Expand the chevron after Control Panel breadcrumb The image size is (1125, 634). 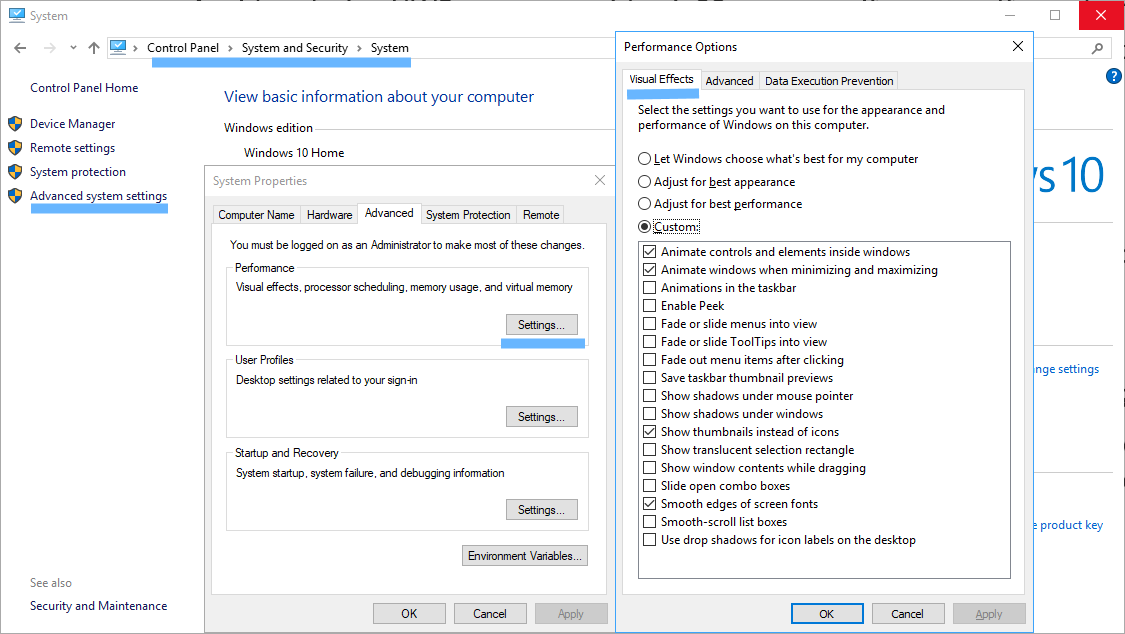pyautogui.click(x=230, y=48)
